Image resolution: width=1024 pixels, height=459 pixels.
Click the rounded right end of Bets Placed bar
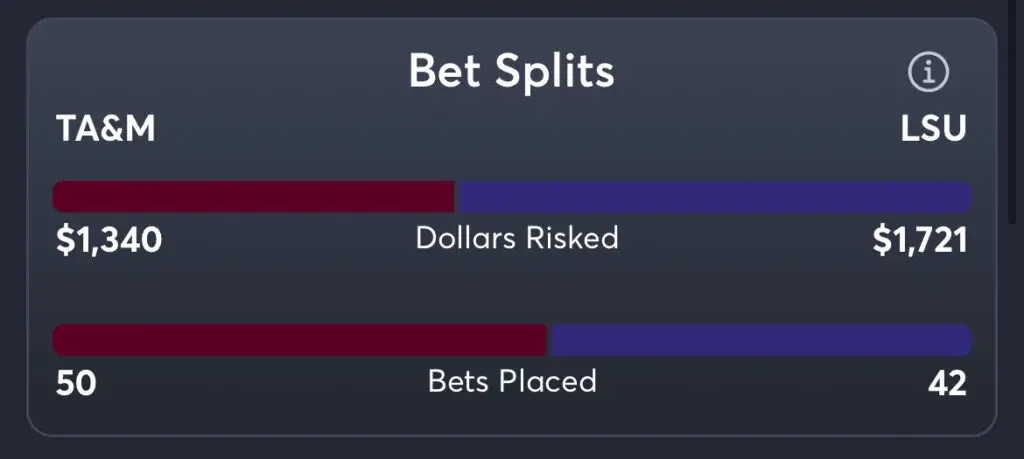[964, 340]
